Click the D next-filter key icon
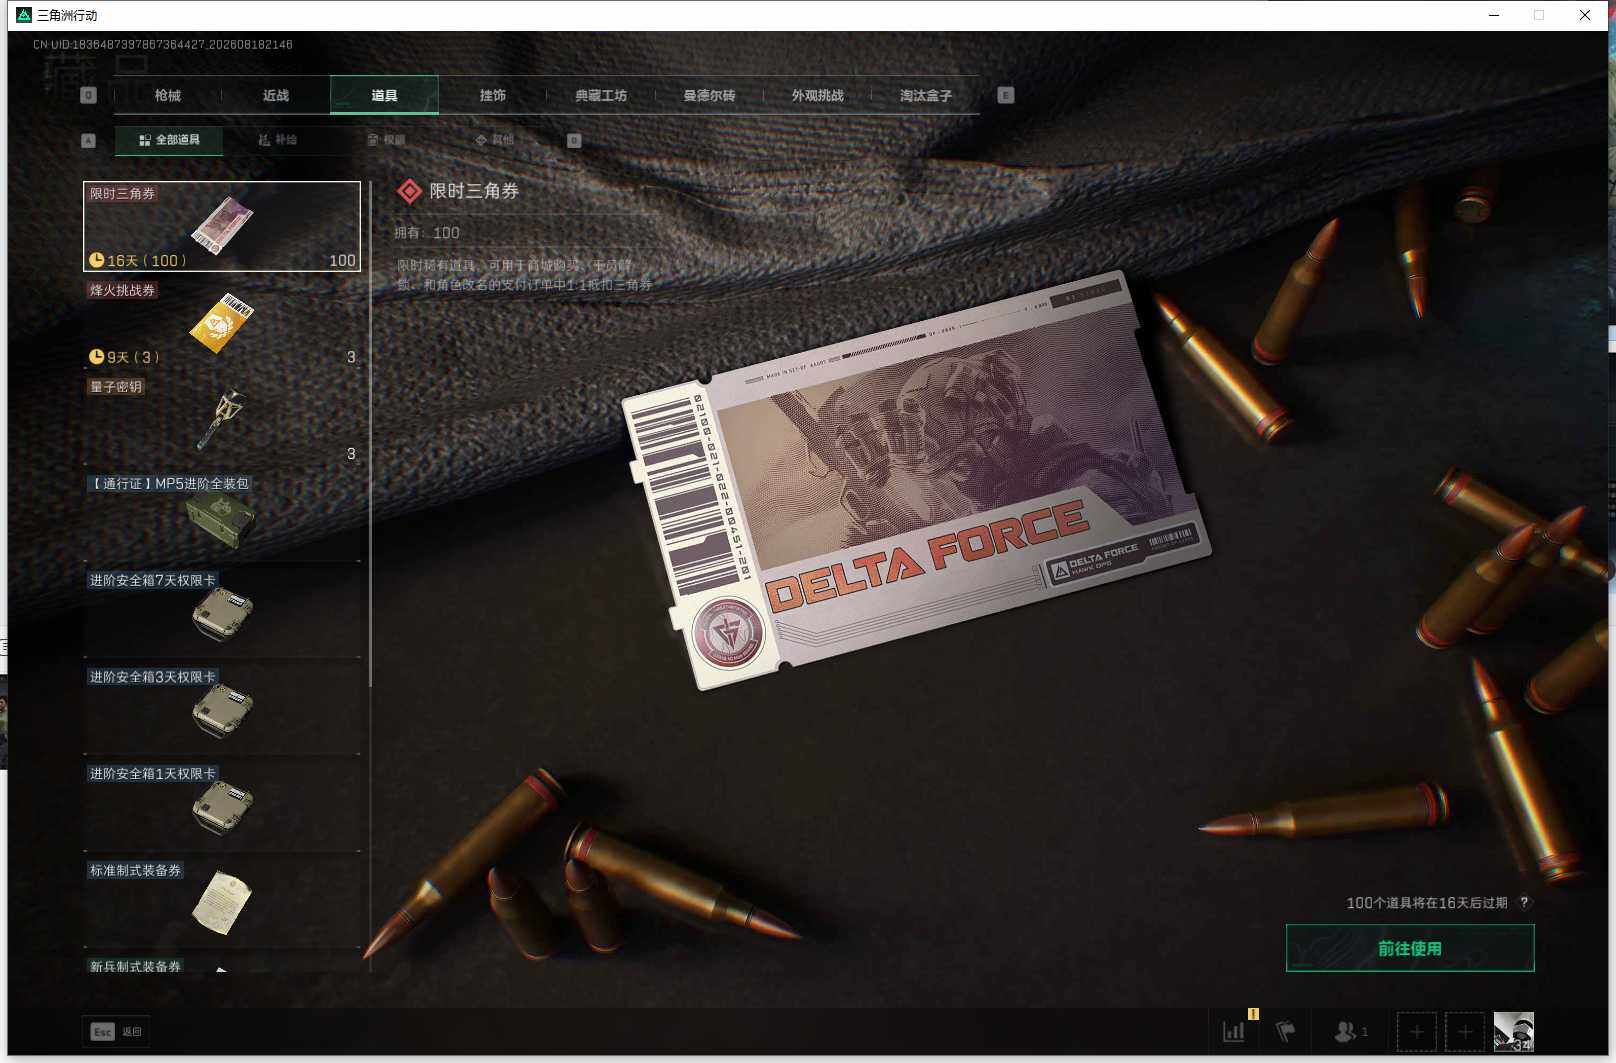This screenshot has width=1616, height=1063. click(574, 140)
